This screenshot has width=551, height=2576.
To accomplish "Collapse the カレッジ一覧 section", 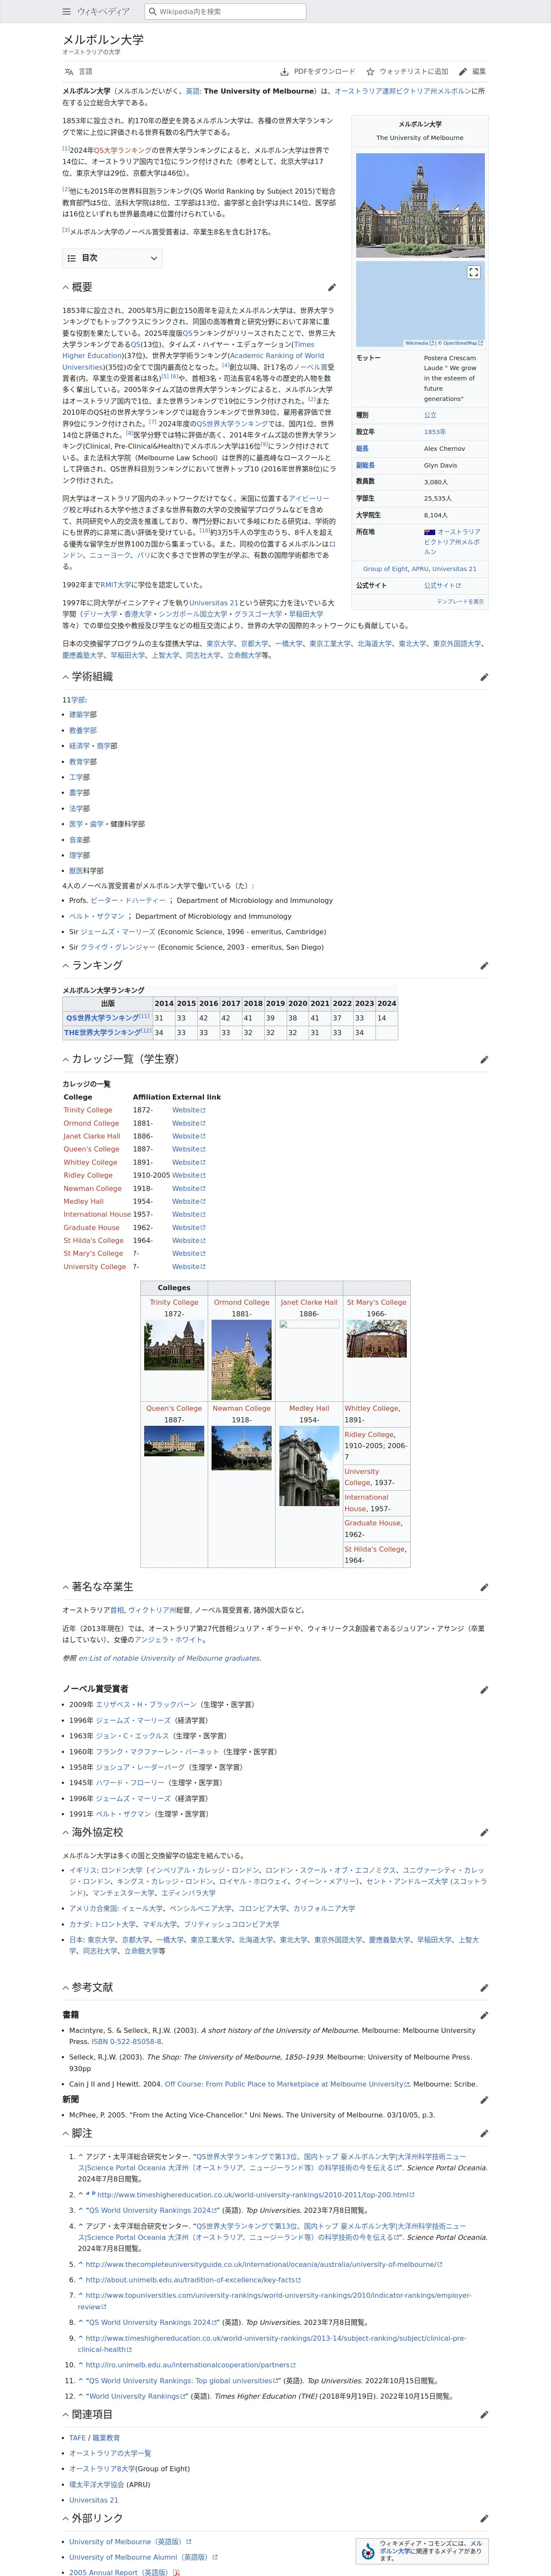I will point(66,1059).
